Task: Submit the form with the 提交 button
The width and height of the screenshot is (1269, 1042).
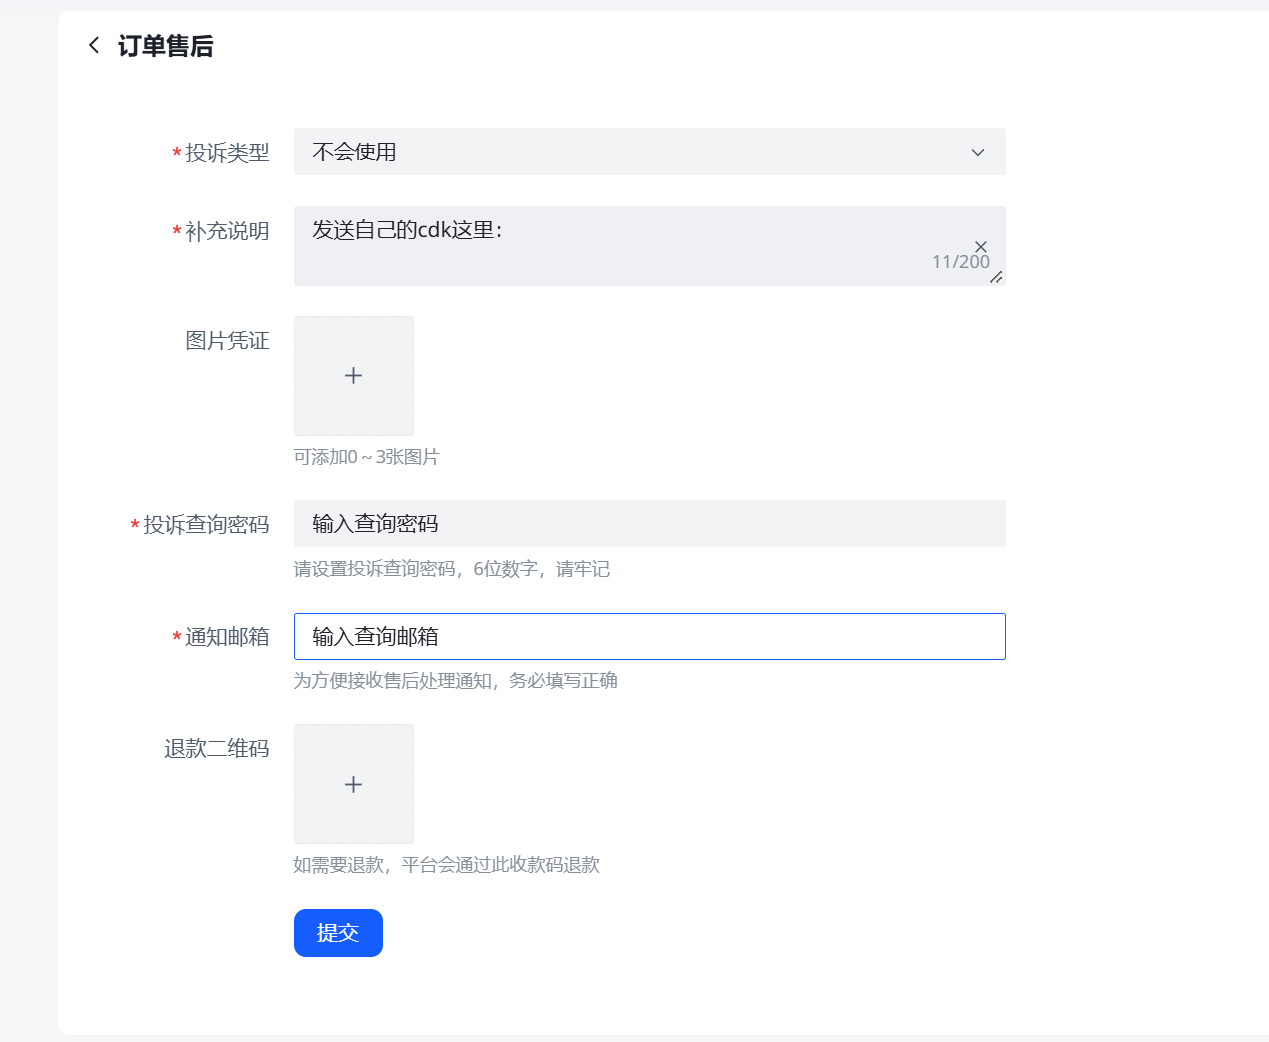Action: (338, 933)
